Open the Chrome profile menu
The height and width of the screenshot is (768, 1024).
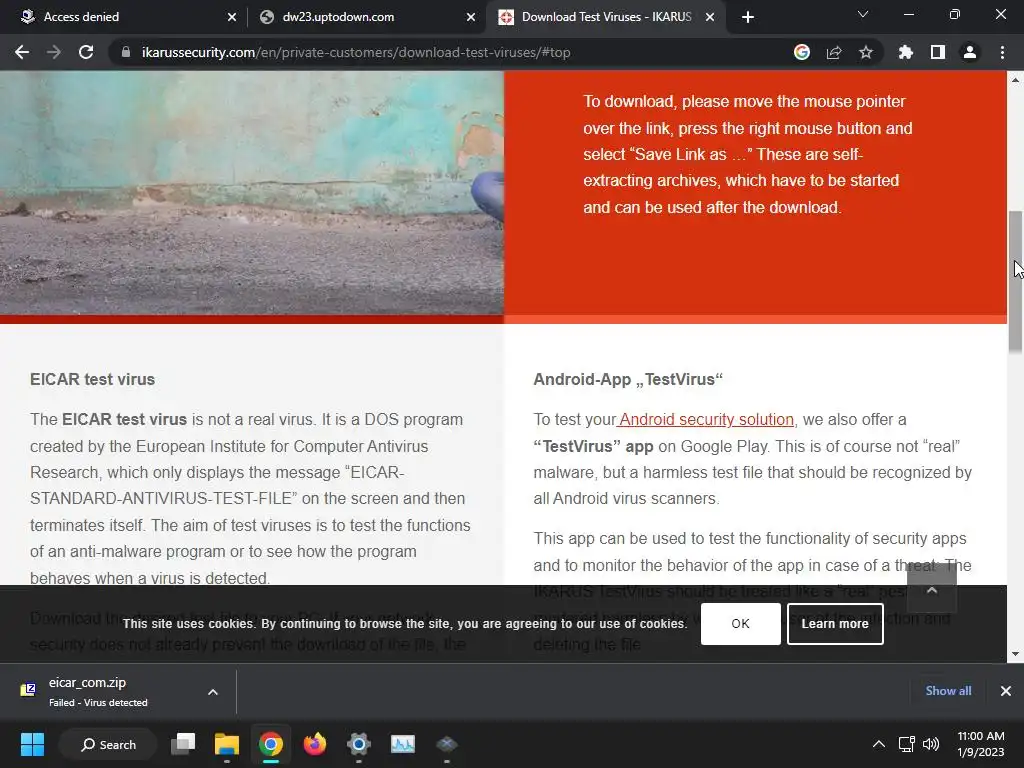pyautogui.click(x=970, y=52)
